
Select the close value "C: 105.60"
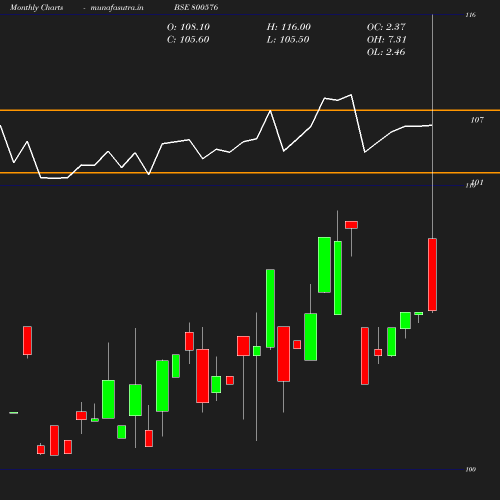tap(188, 40)
